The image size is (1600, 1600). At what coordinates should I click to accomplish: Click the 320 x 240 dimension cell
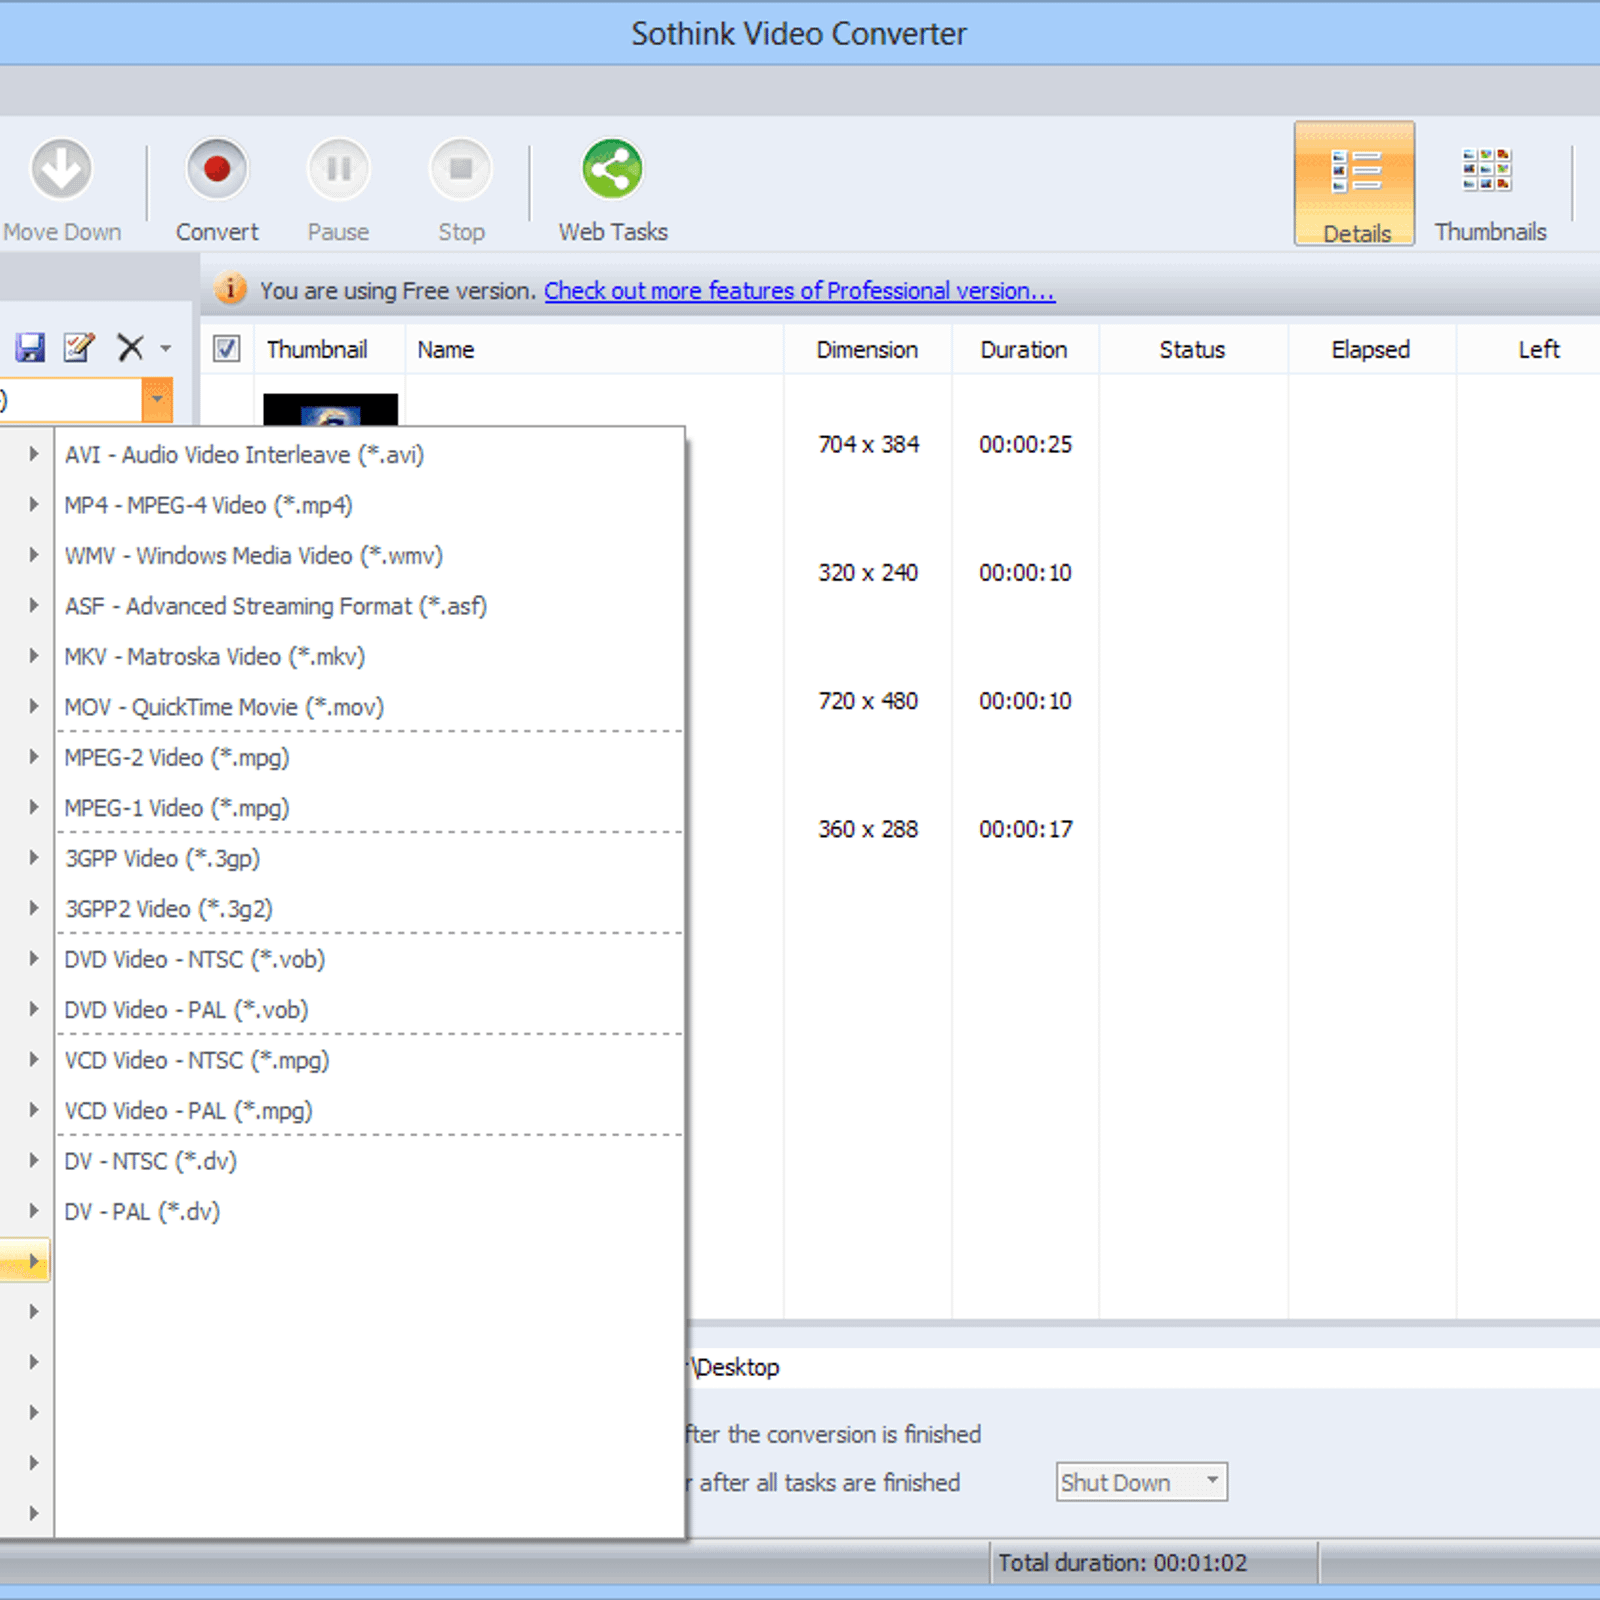[868, 573]
